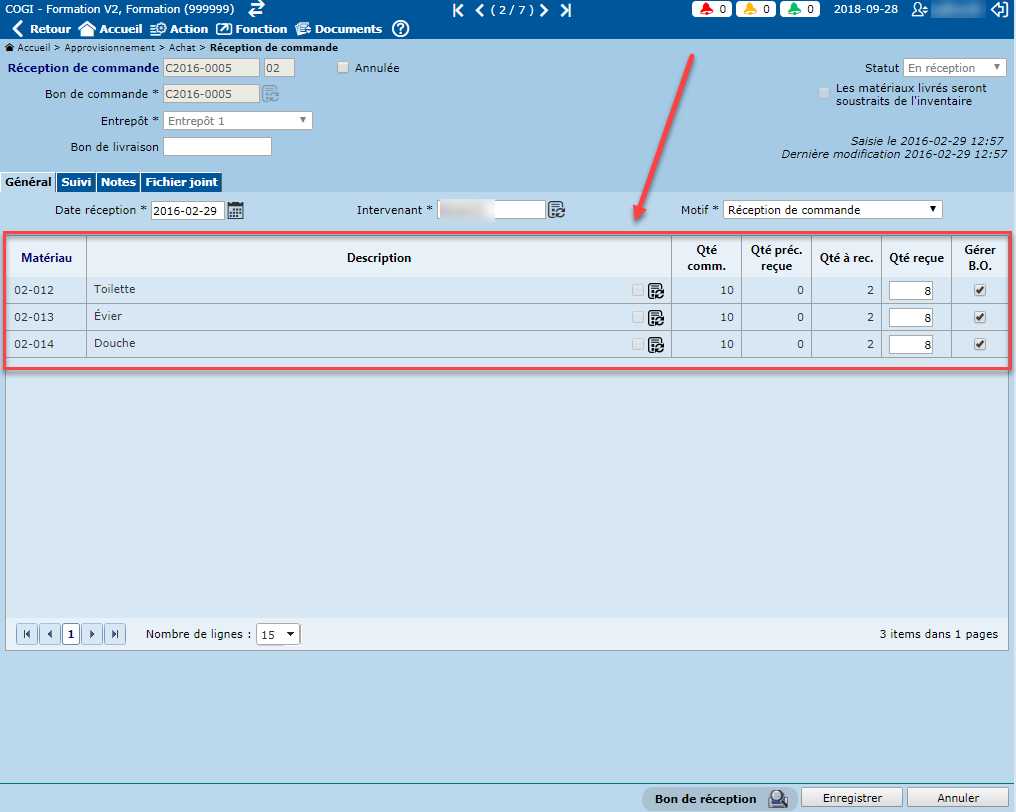Open details icon on the Douche row
Viewport: 1016px width, 812px height.
click(x=656, y=345)
